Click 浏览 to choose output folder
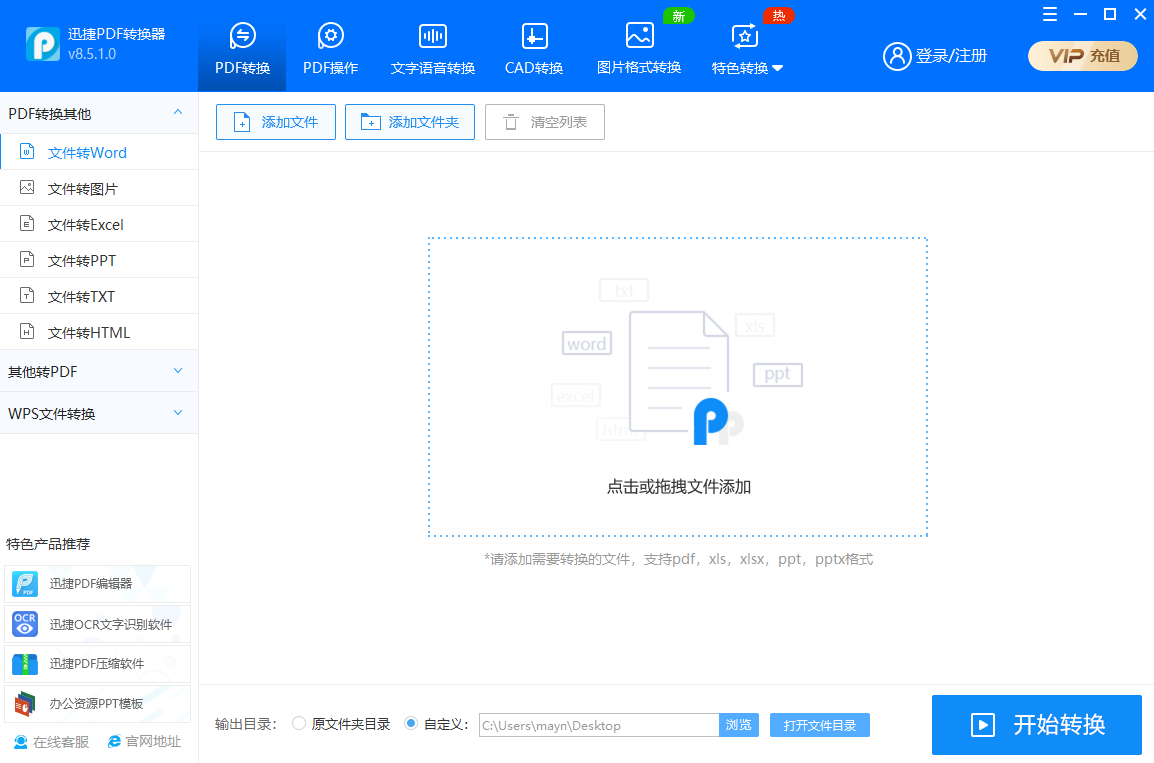 tap(738, 724)
